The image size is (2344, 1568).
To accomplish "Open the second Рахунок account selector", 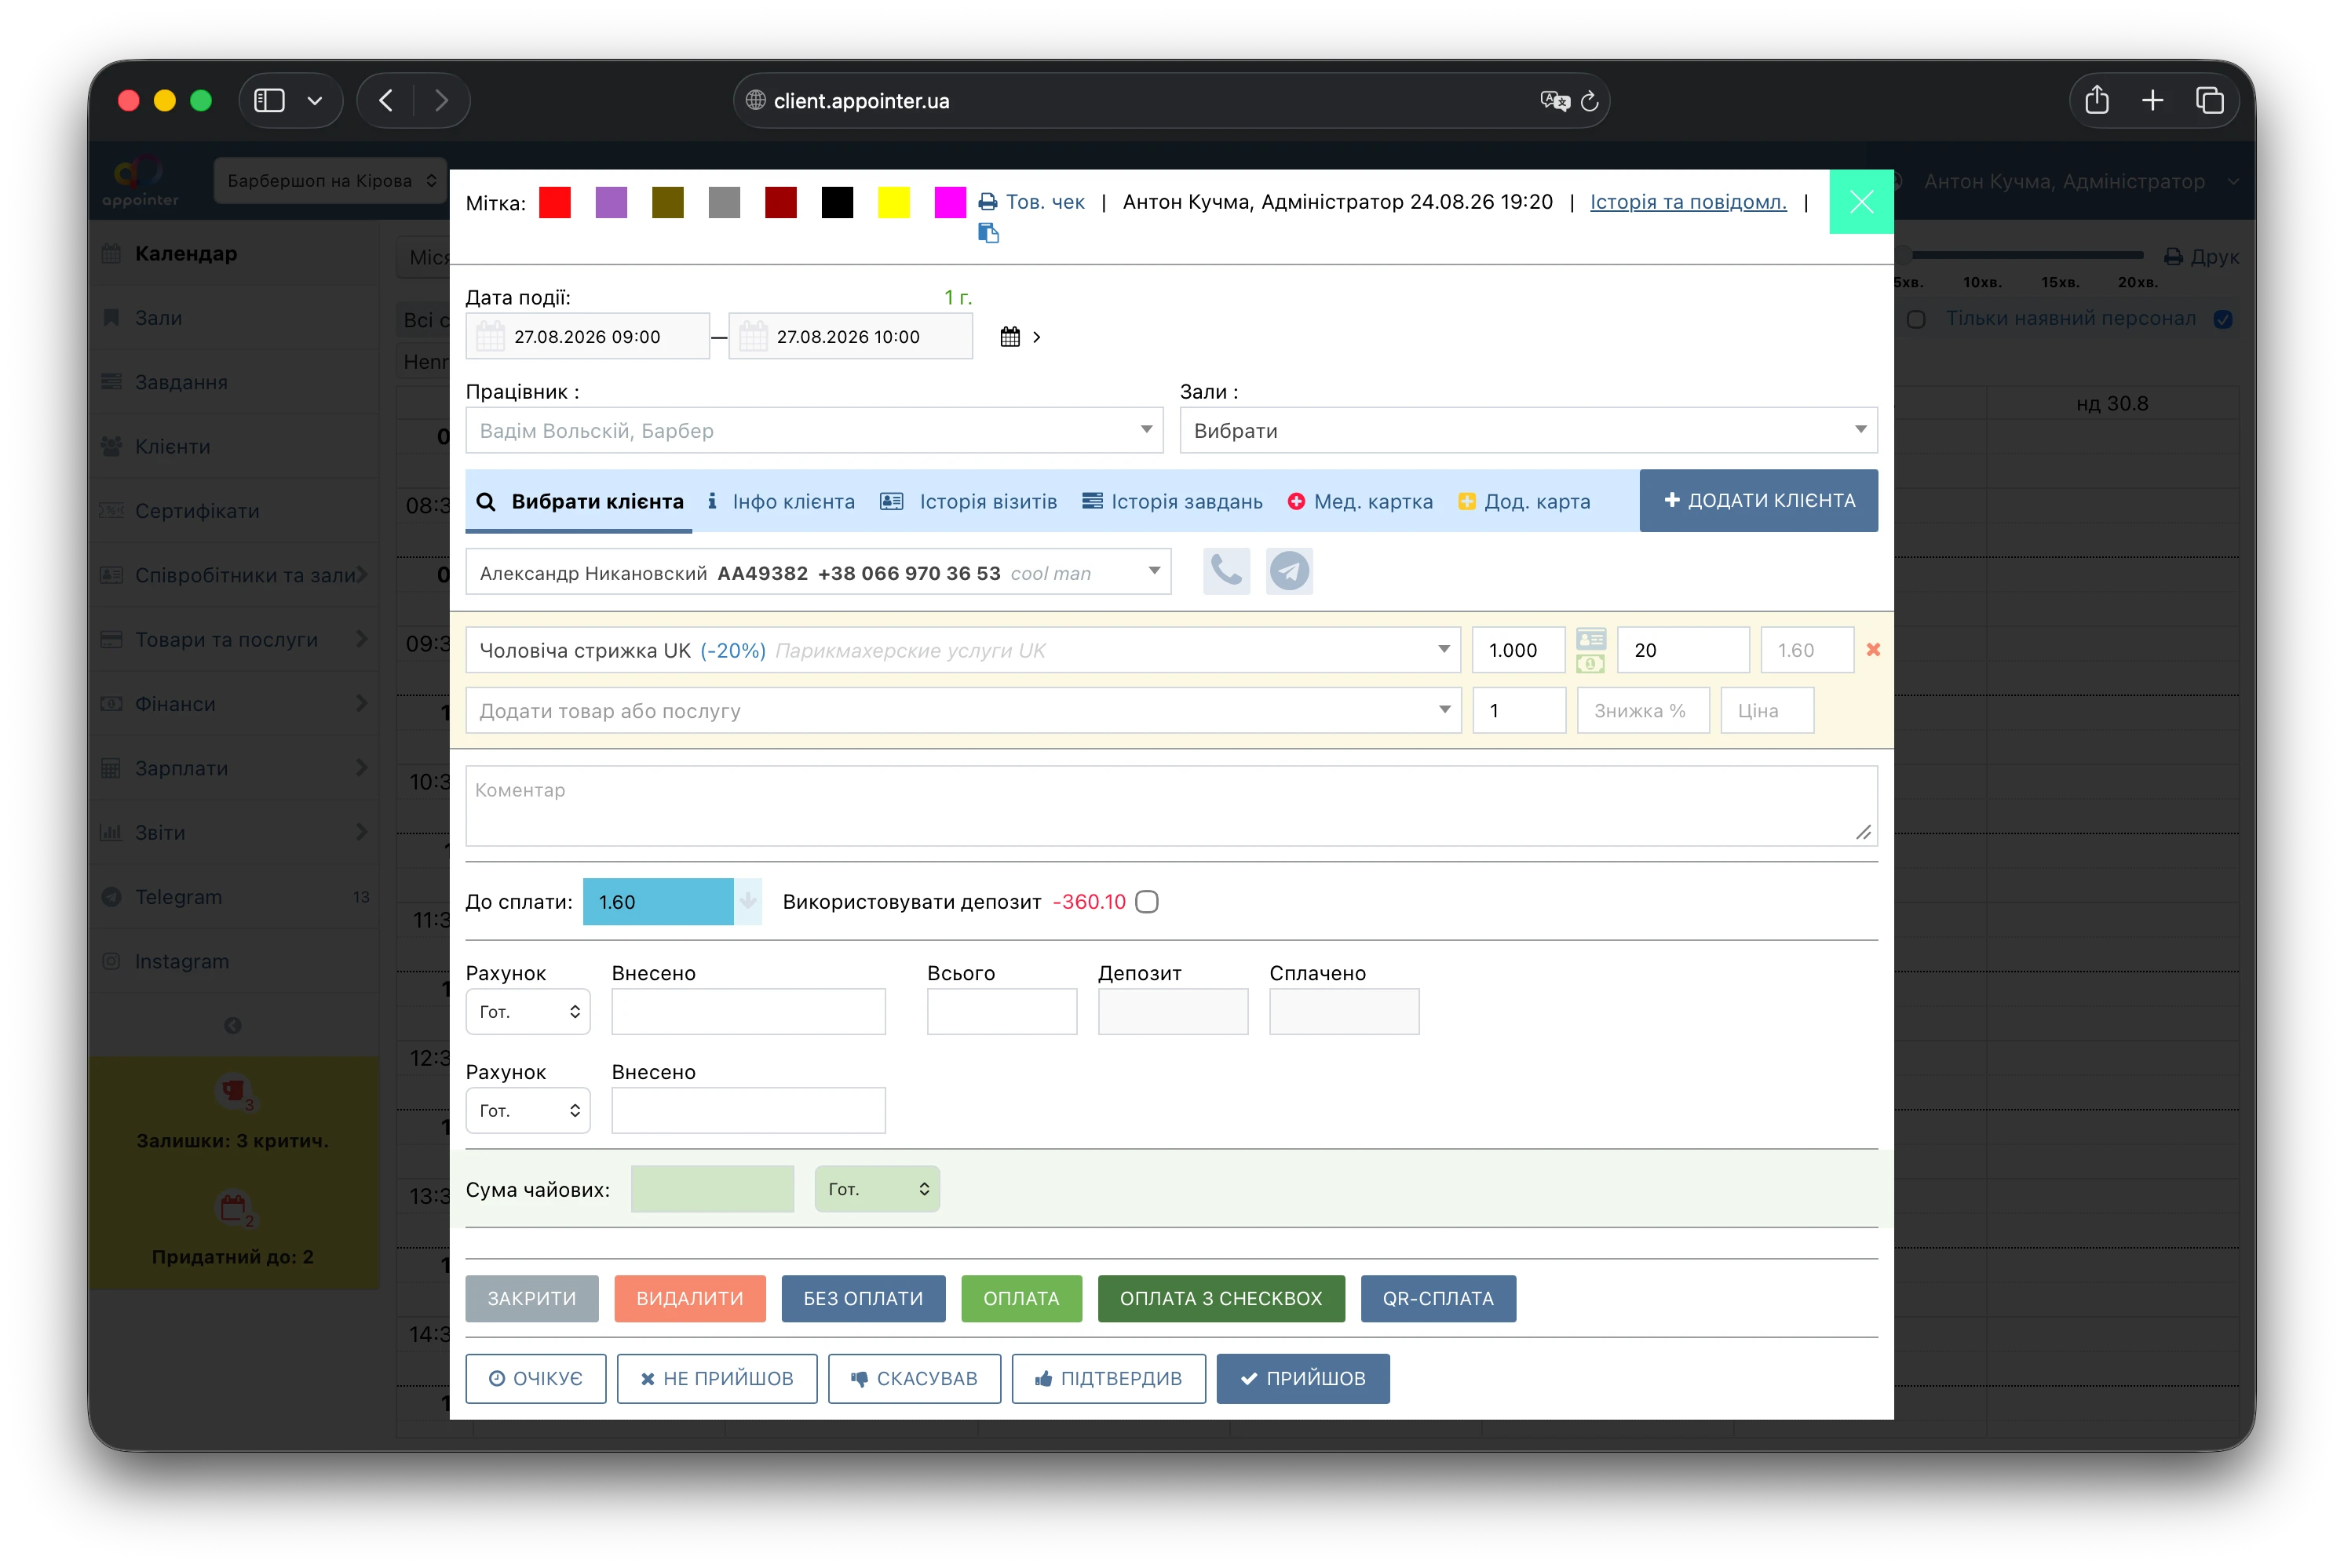I will [x=528, y=1111].
